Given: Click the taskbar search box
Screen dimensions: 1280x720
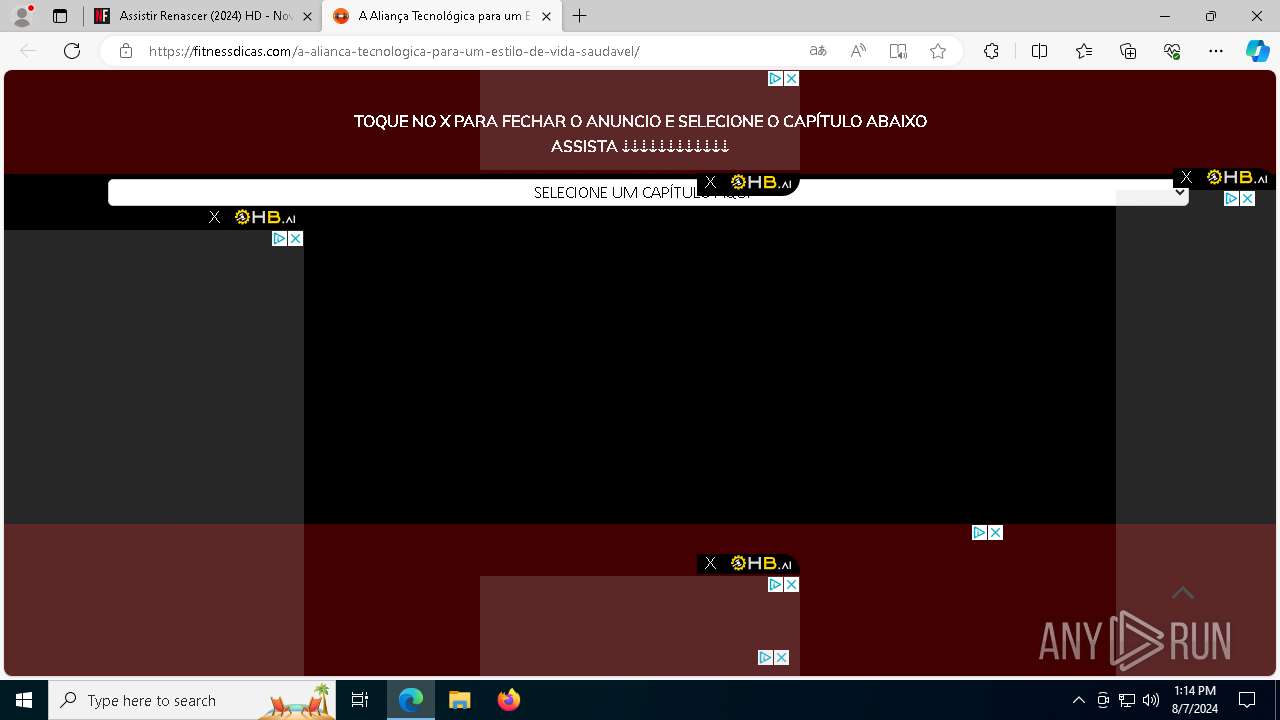Looking at the screenshot, I should coord(192,700).
